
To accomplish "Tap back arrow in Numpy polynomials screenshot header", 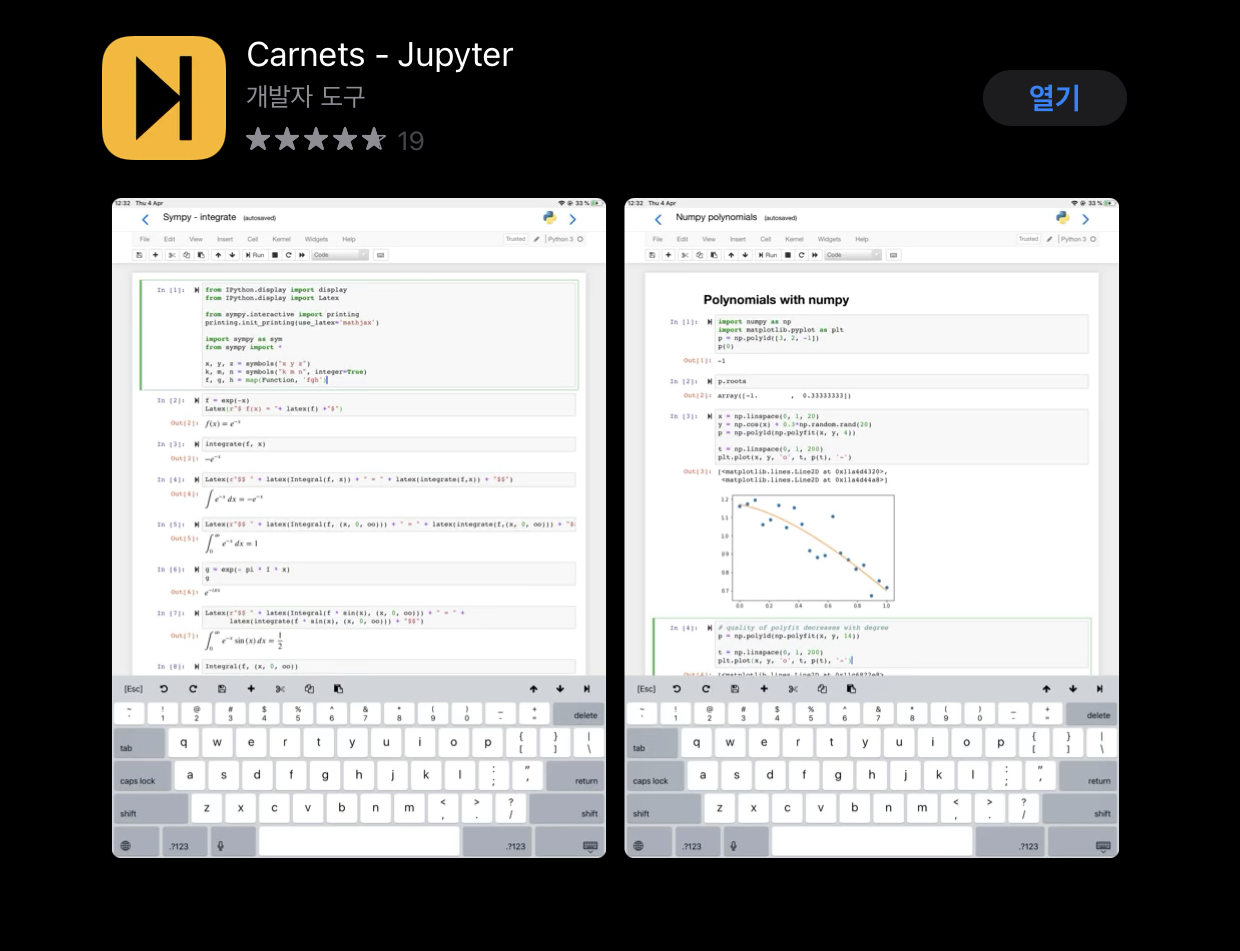I will [658, 219].
